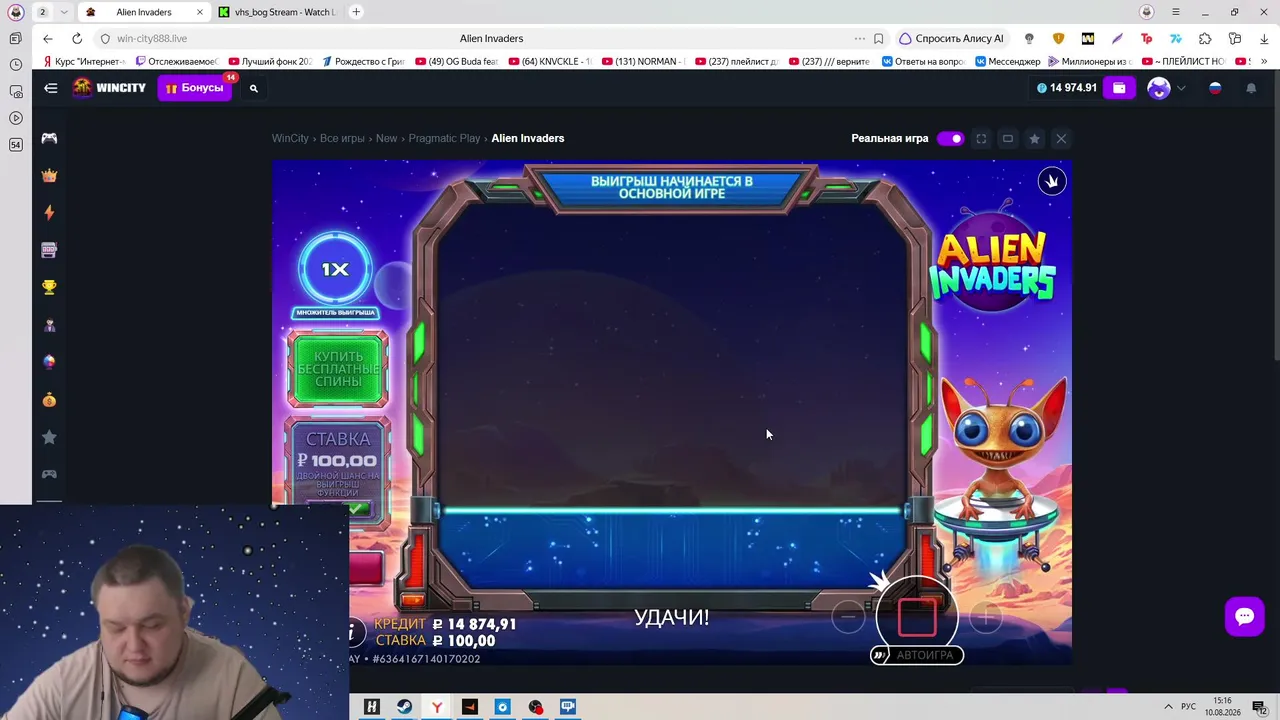Open browser history clock in side panel

[15, 64]
